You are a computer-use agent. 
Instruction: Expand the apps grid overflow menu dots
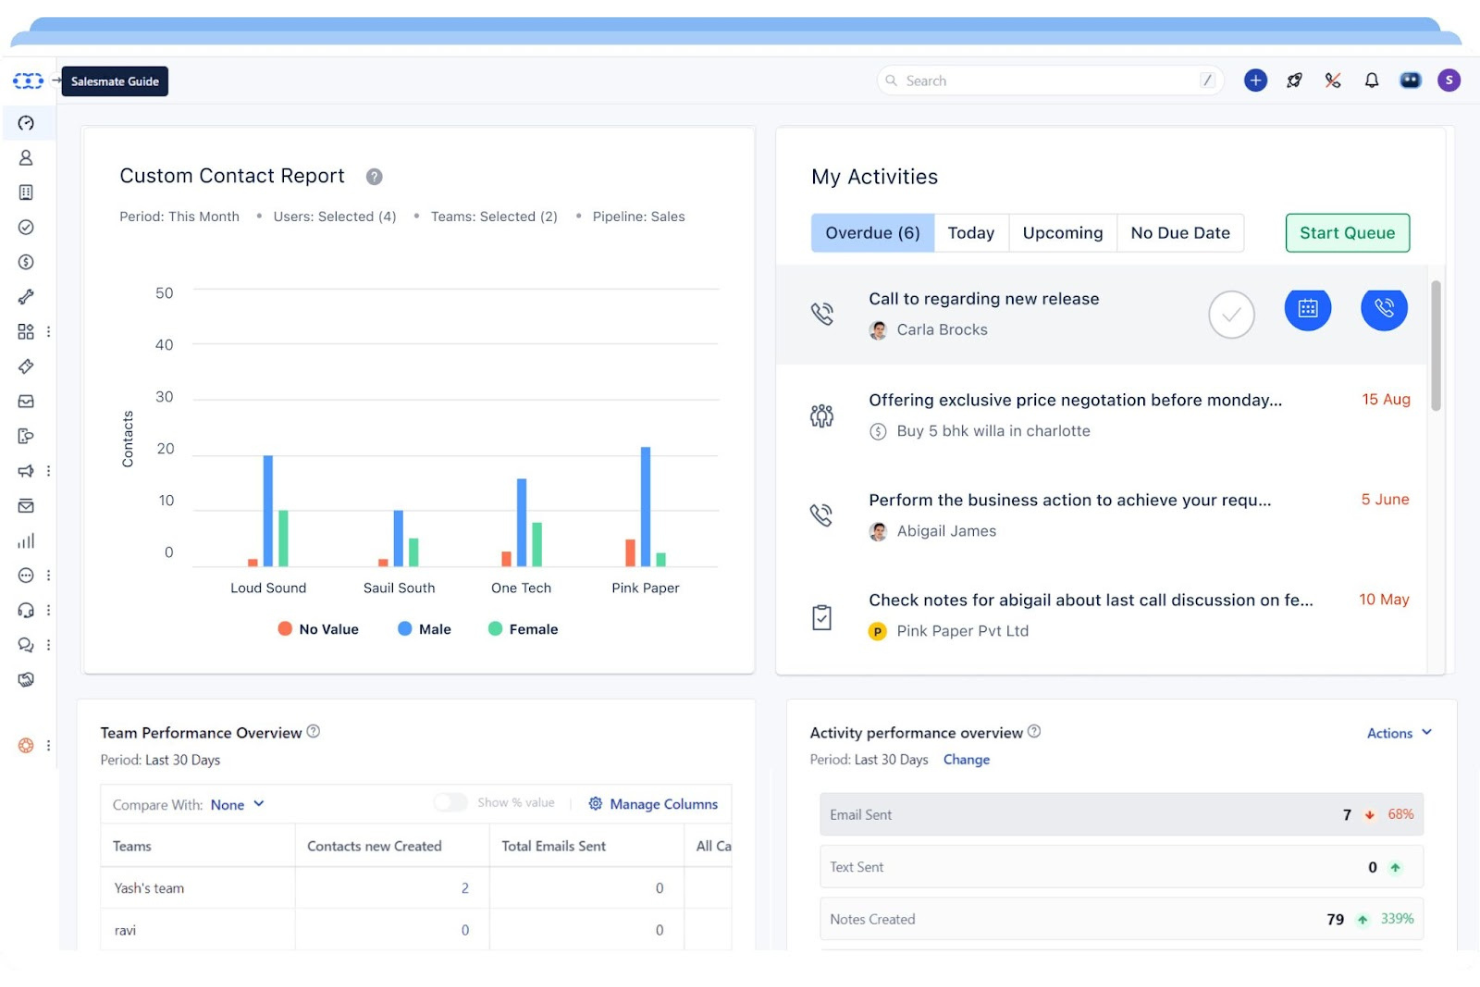coord(47,331)
